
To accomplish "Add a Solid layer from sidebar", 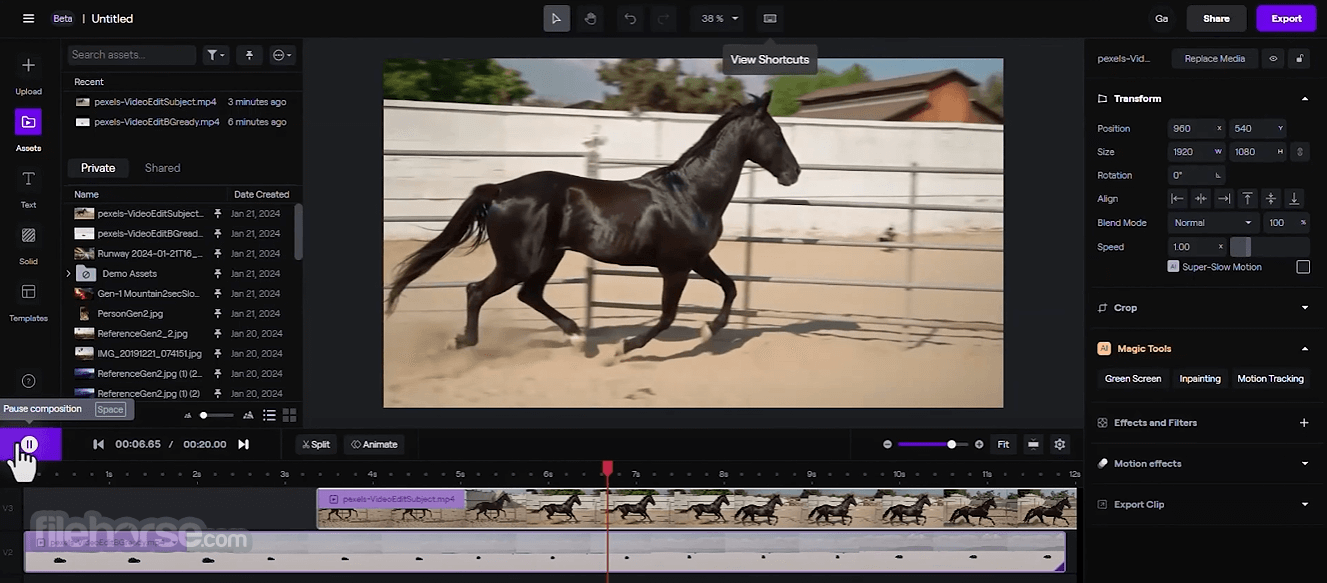I will [x=28, y=243].
